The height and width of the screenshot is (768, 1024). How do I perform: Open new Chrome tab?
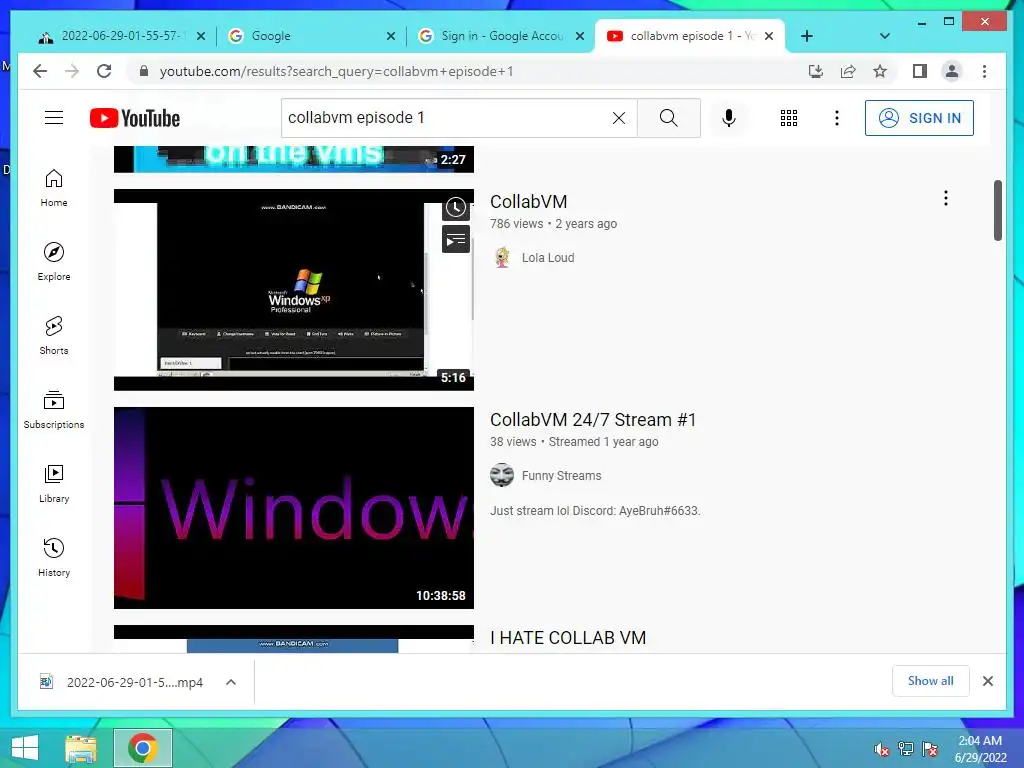(807, 36)
